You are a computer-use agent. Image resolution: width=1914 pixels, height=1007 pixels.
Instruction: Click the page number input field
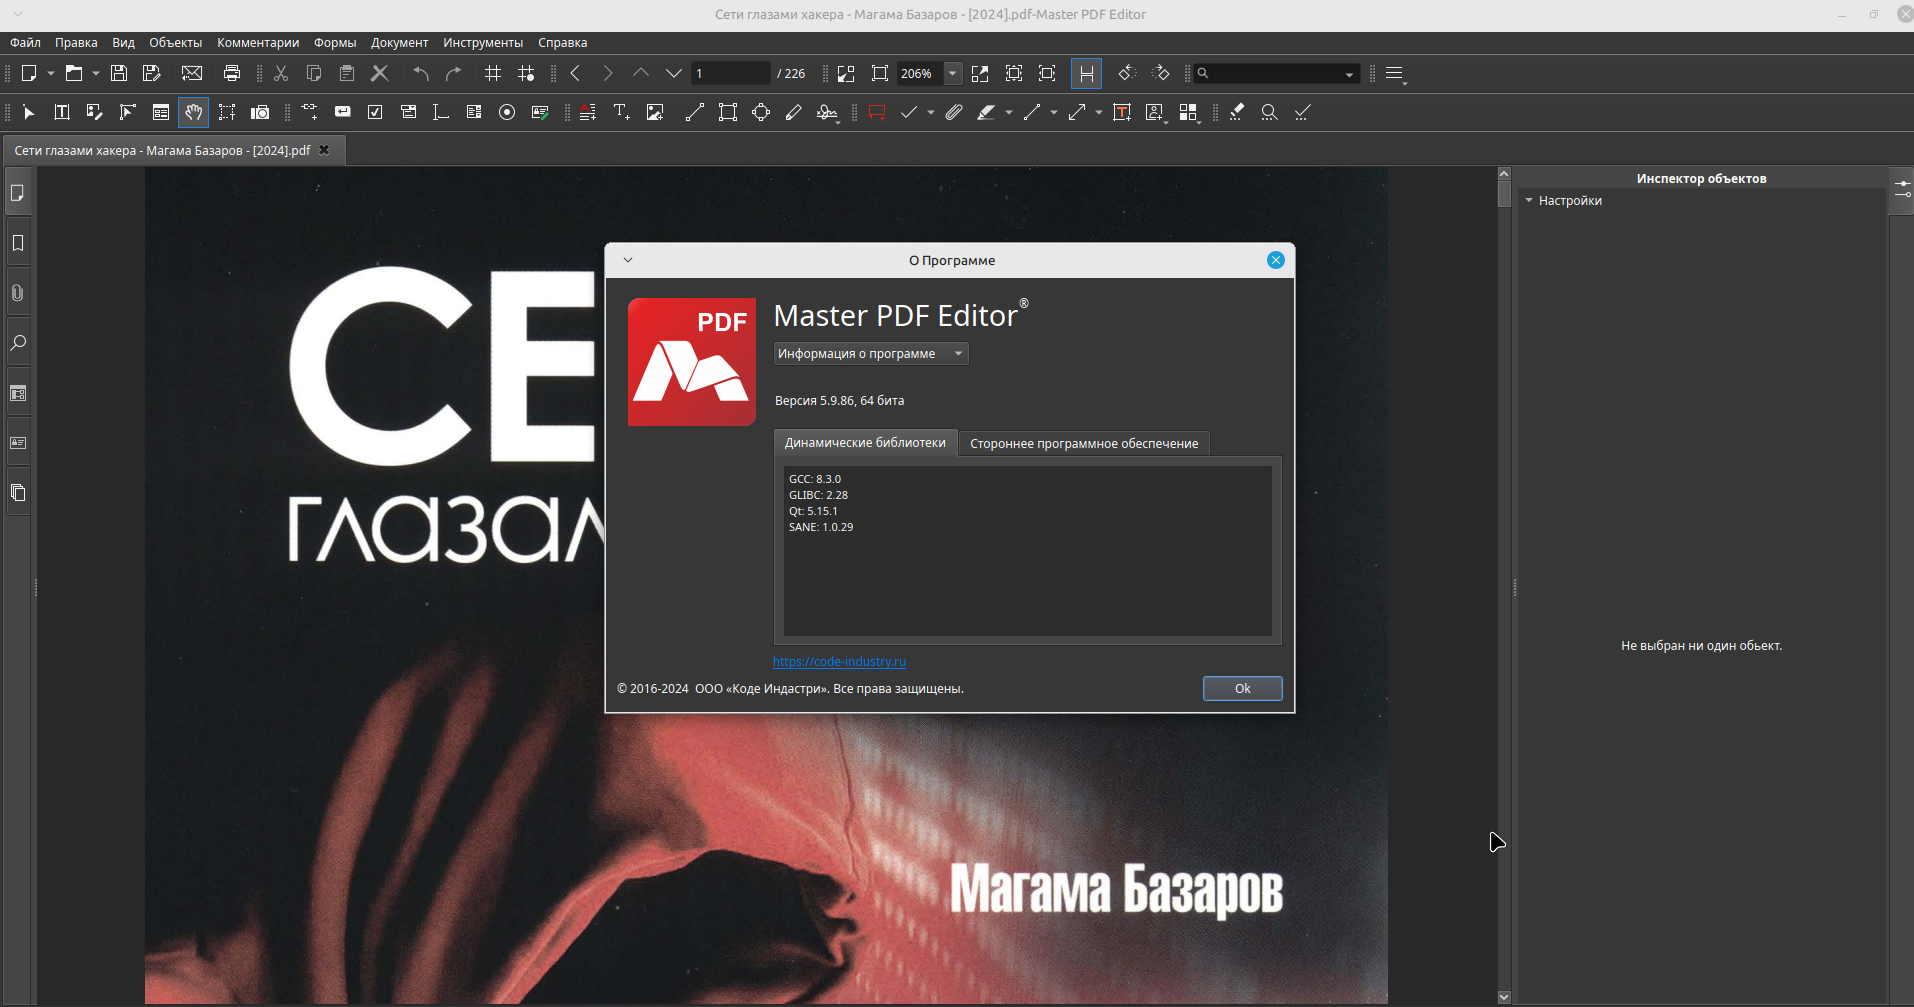click(730, 73)
